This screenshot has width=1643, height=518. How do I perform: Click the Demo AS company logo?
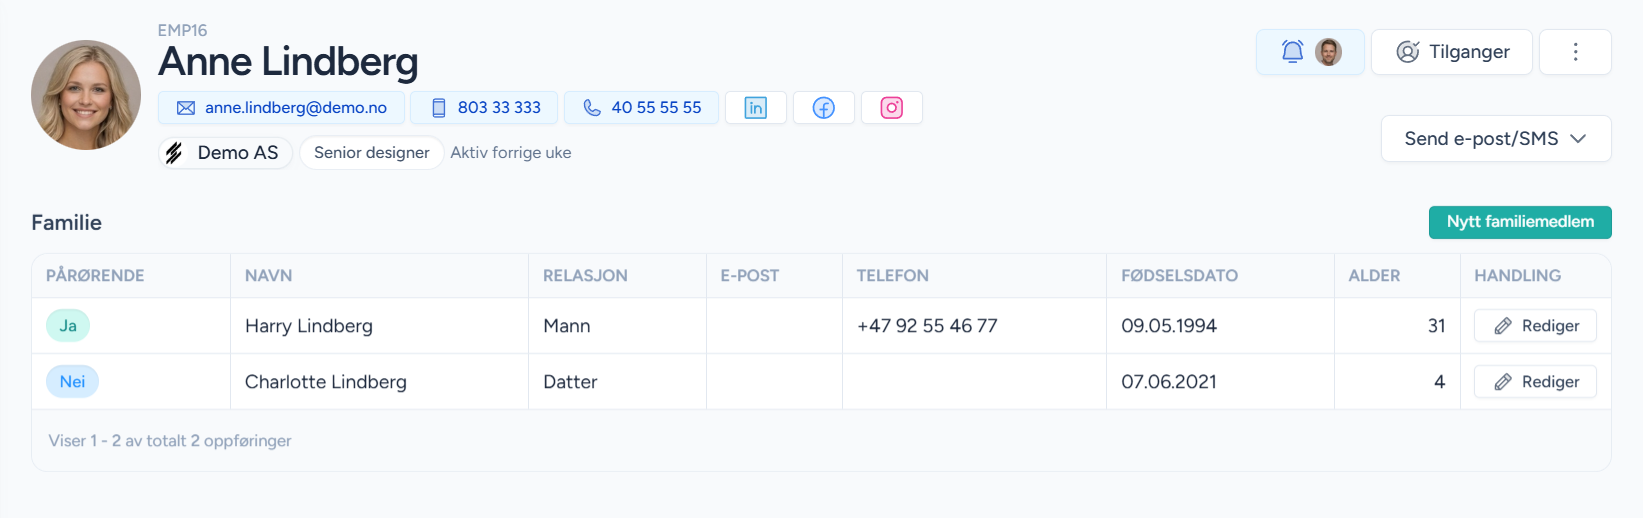click(175, 153)
